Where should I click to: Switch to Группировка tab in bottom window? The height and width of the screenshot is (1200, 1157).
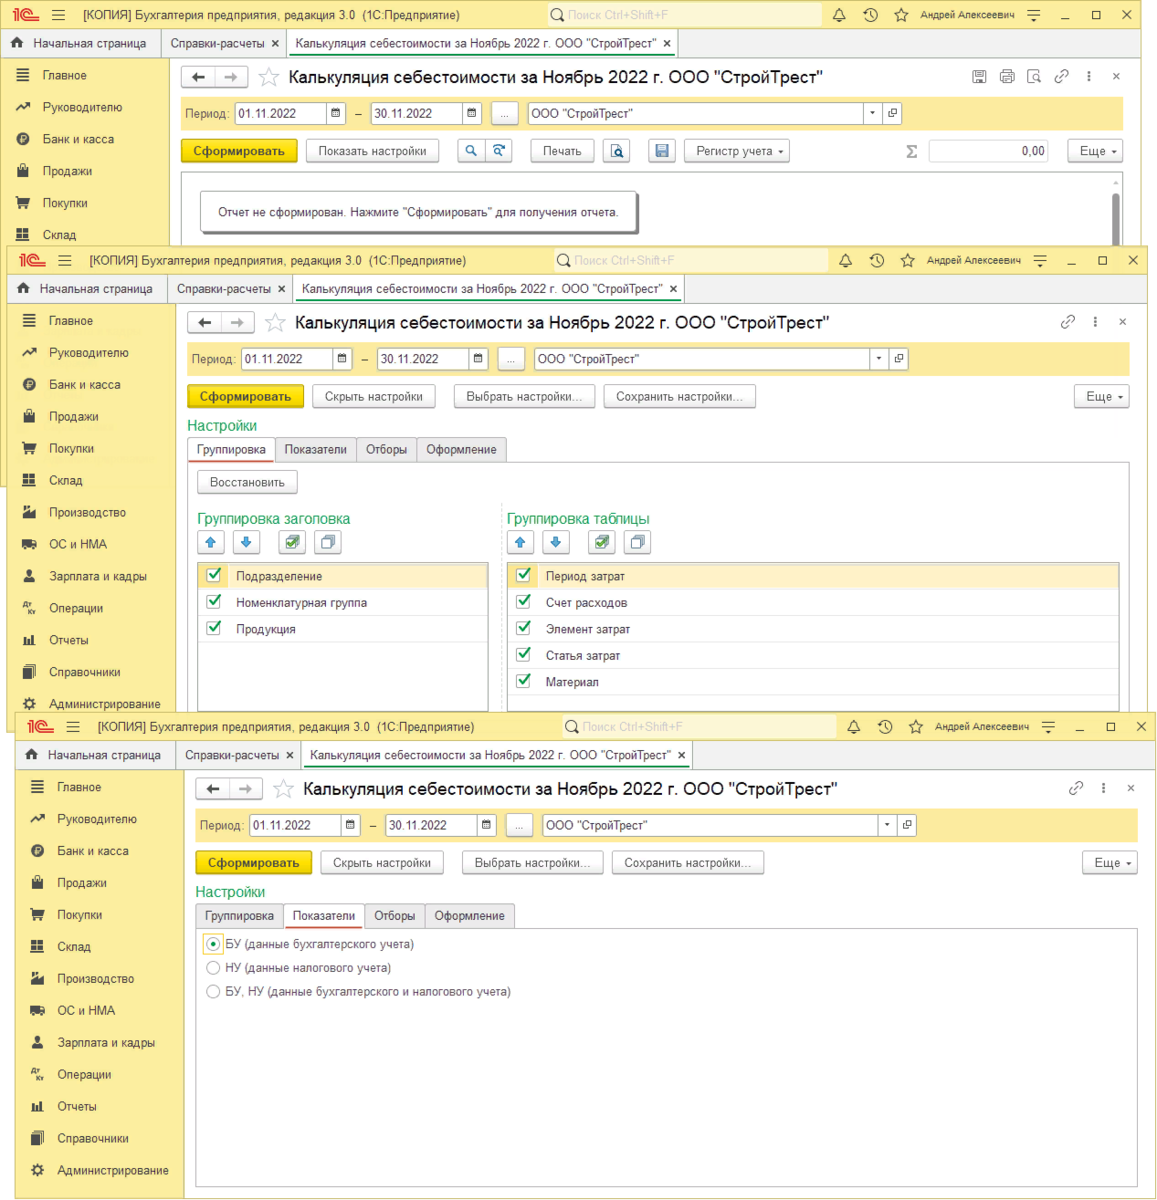coord(239,916)
